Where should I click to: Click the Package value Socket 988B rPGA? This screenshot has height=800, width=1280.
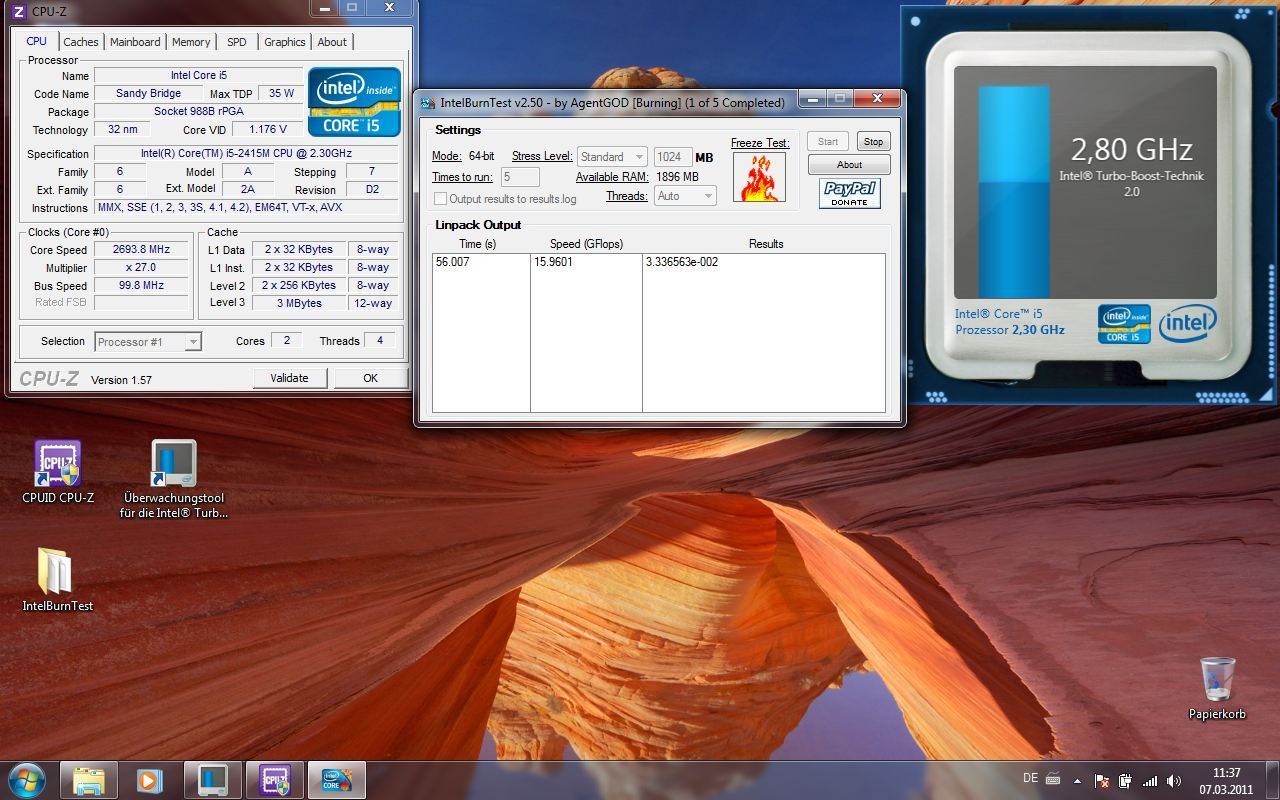point(198,111)
